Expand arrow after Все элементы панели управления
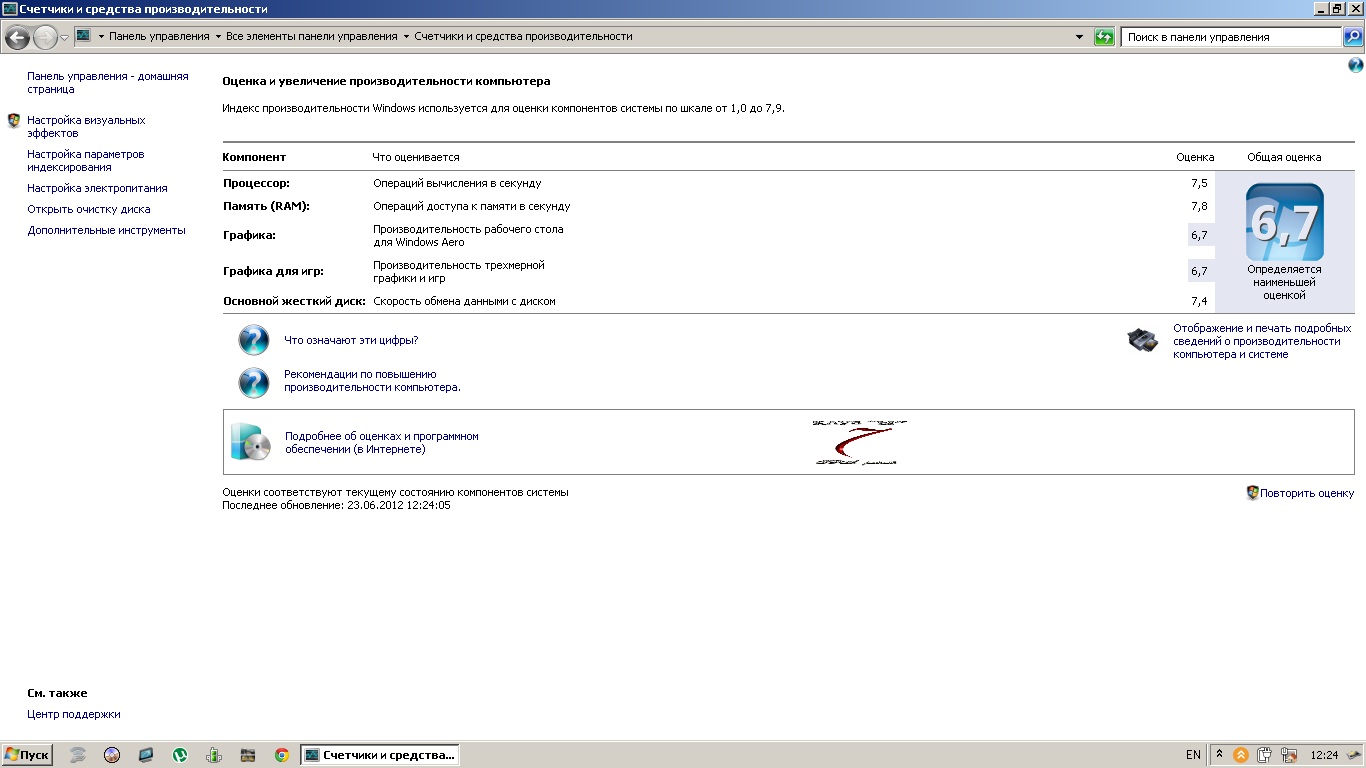Image resolution: width=1366 pixels, height=768 pixels. click(x=406, y=36)
